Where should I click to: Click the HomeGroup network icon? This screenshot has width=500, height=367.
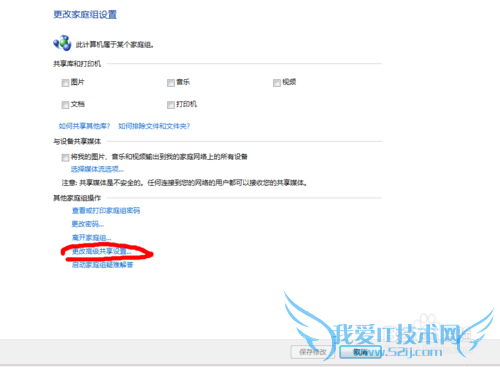coord(62,43)
